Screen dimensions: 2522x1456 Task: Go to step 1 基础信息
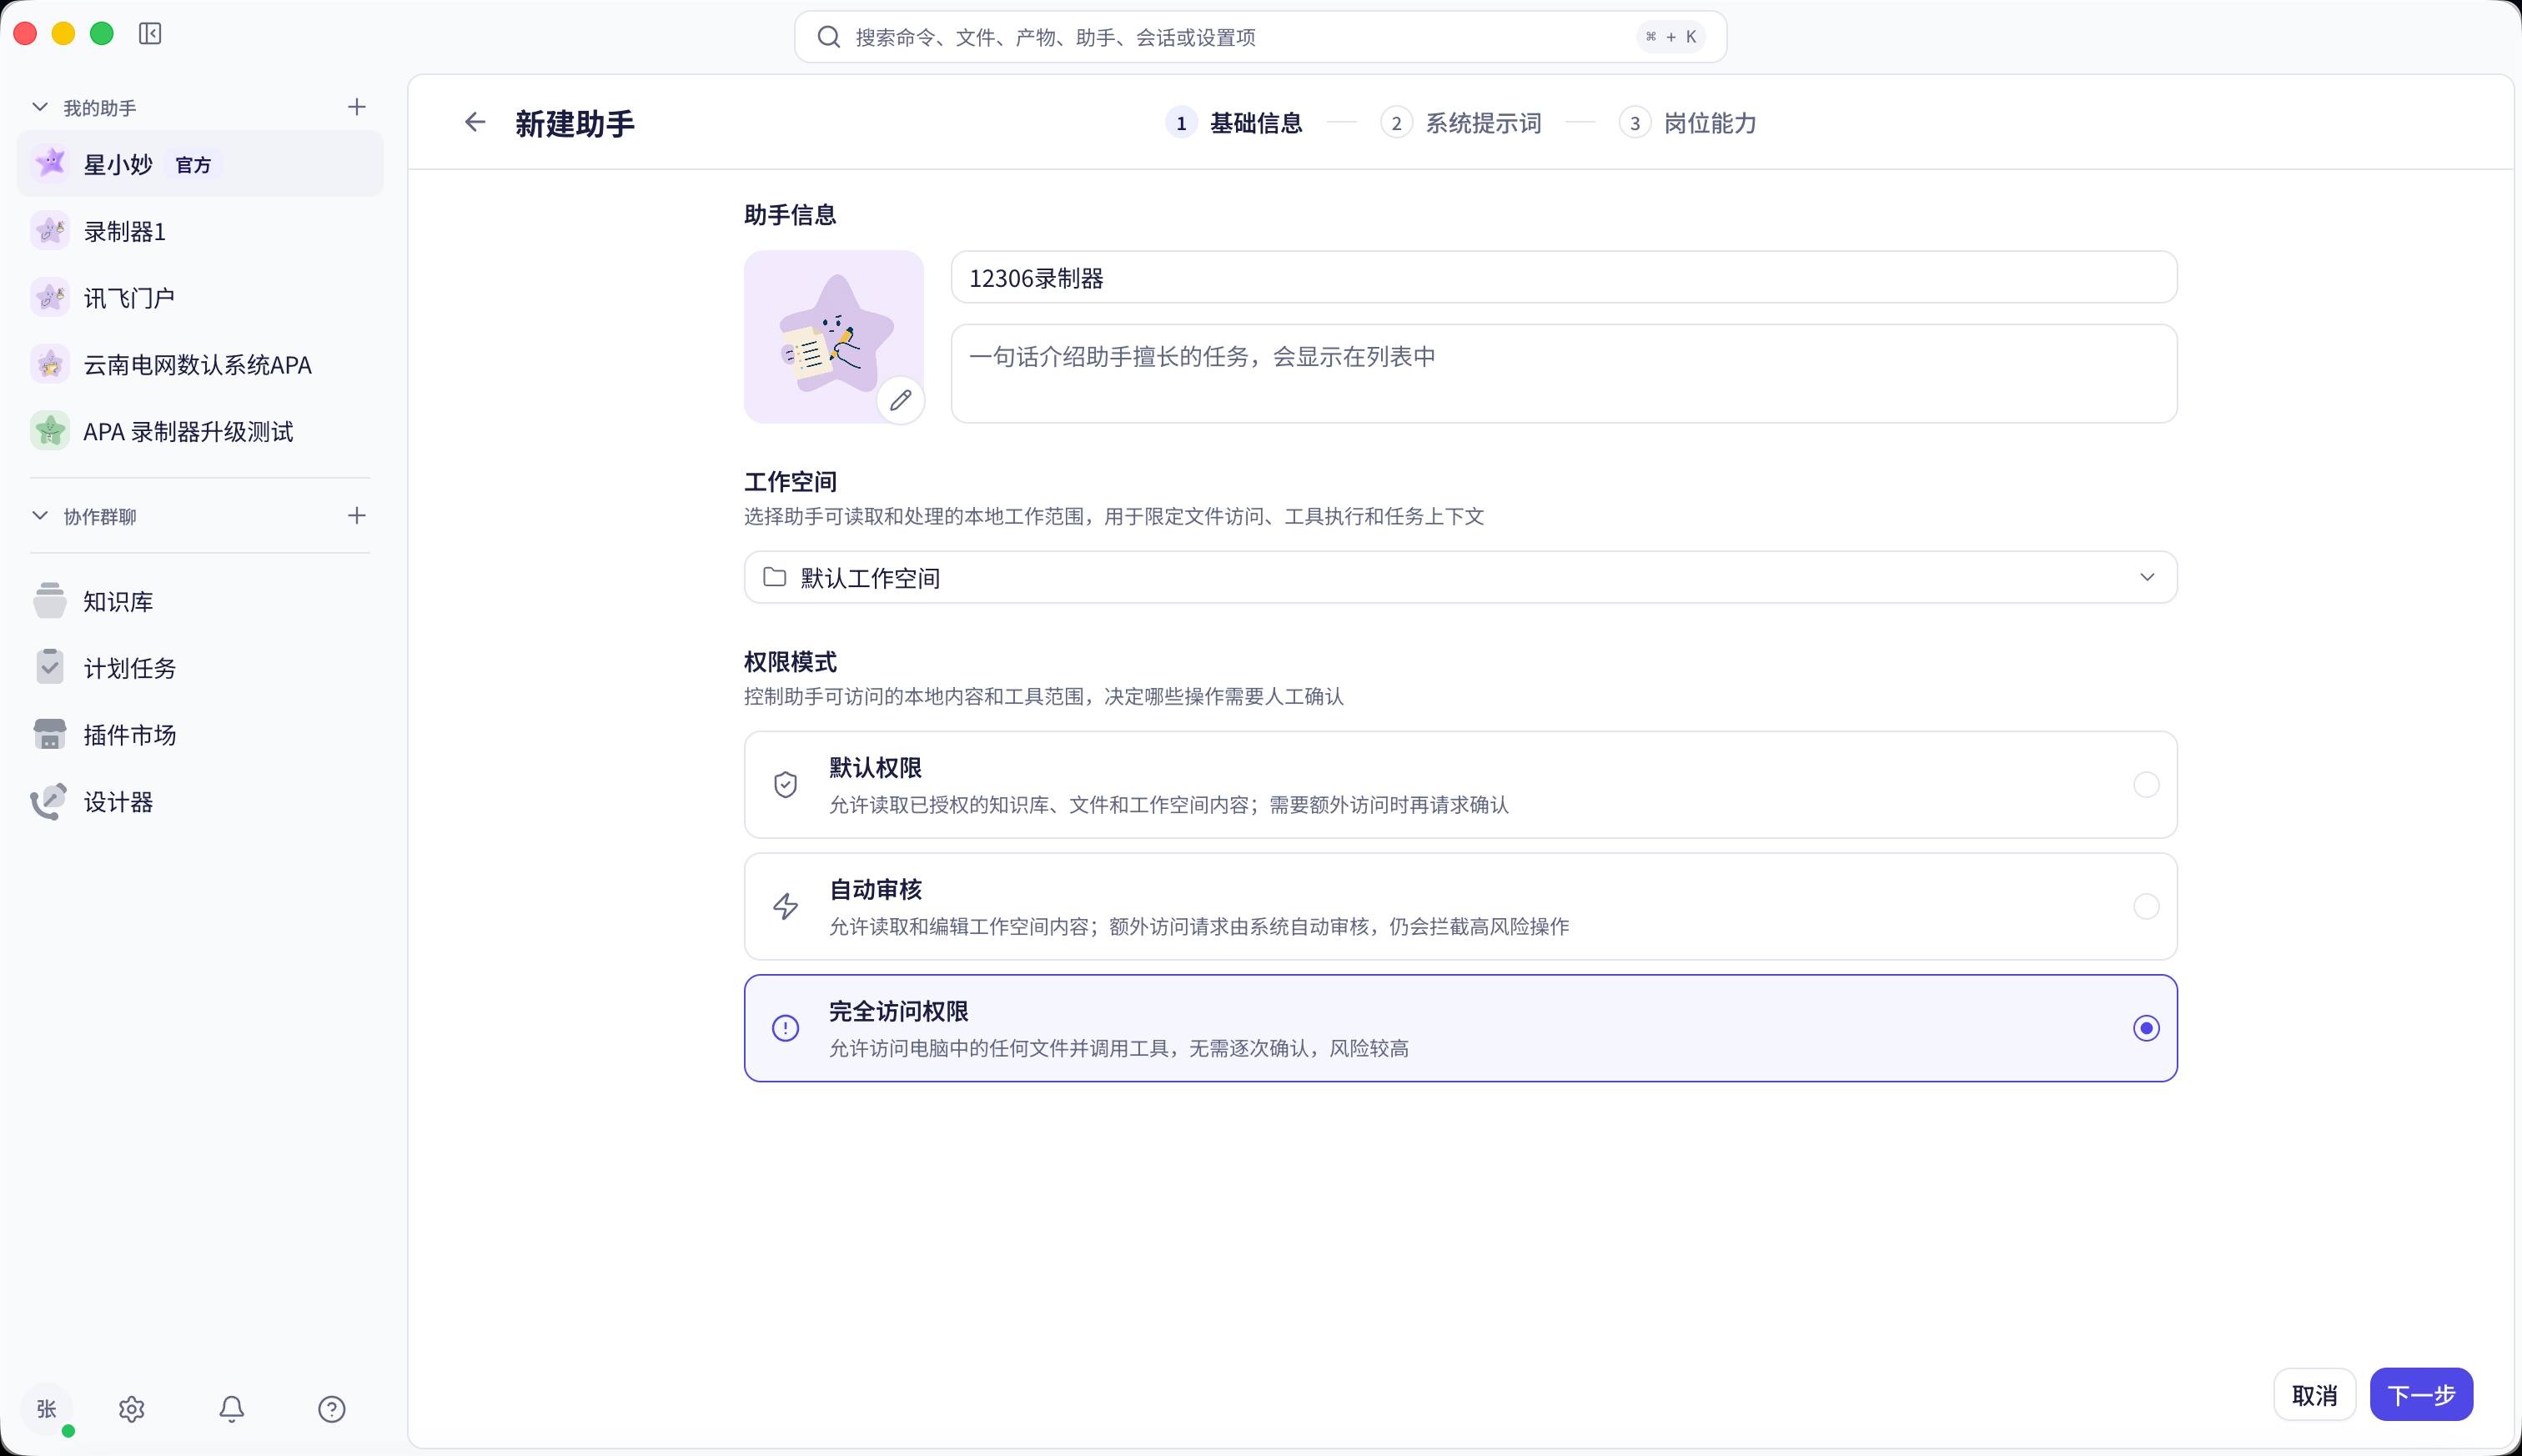(x=1234, y=123)
